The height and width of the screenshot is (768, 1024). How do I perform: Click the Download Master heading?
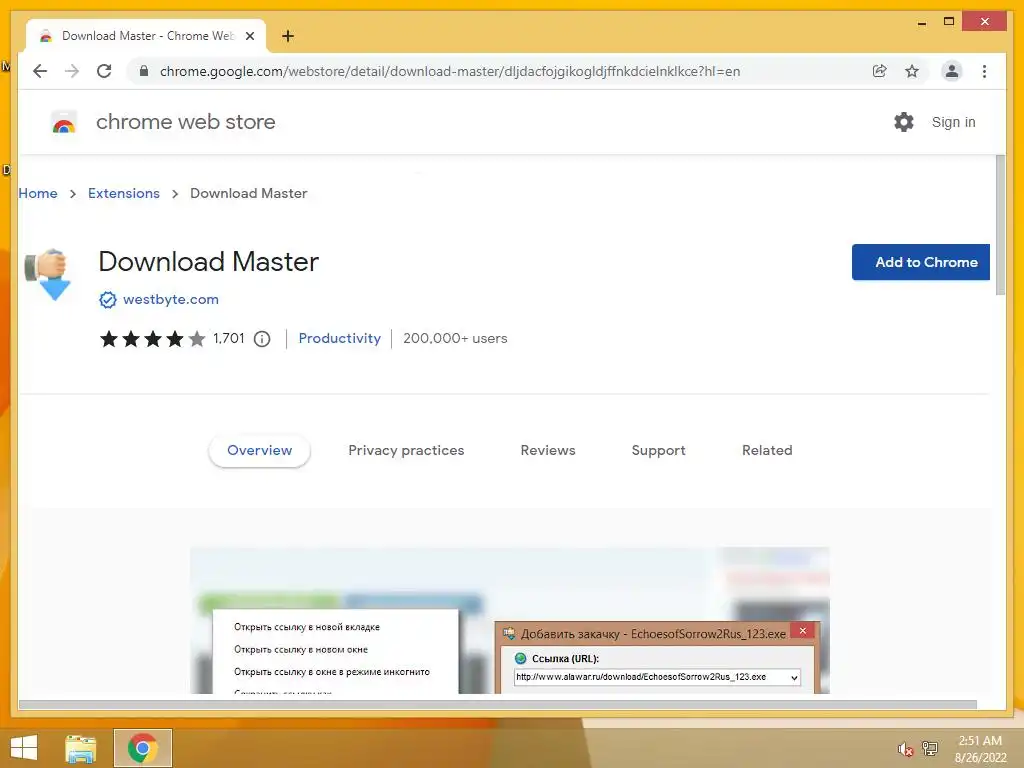pyautogui.click(x=208, y=262)
